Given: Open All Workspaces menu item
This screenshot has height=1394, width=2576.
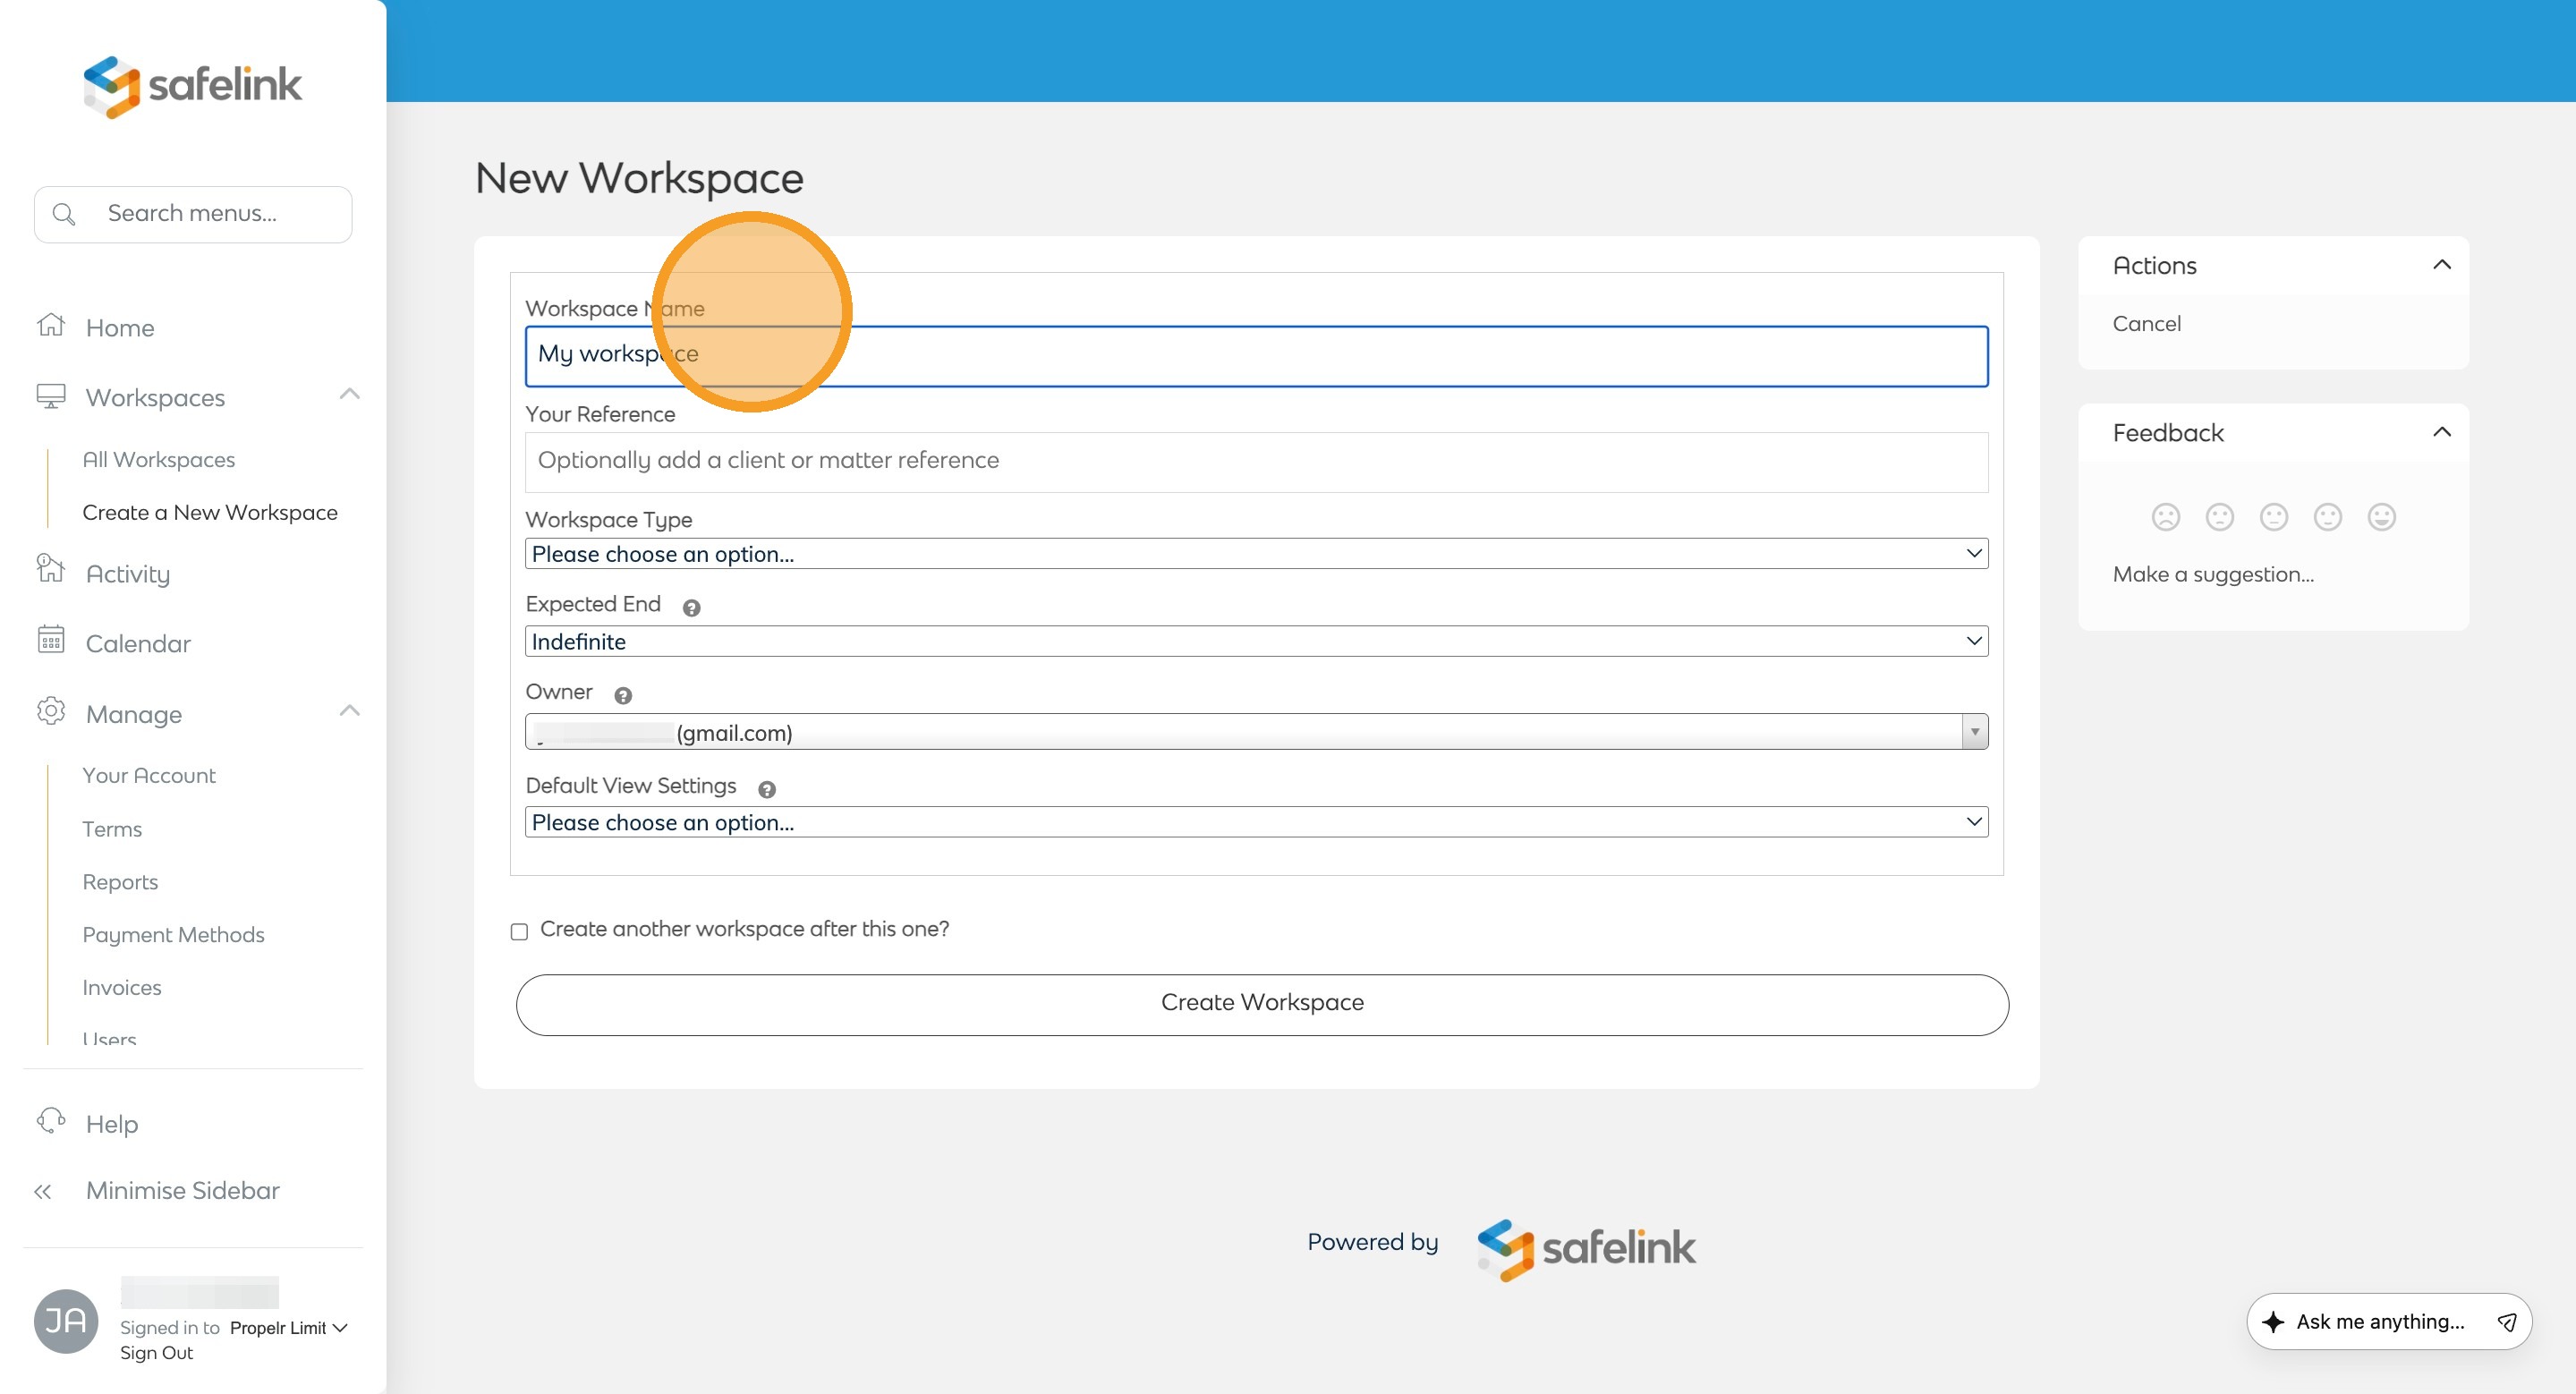Looking at the screenshot, I should coord(158,460).
